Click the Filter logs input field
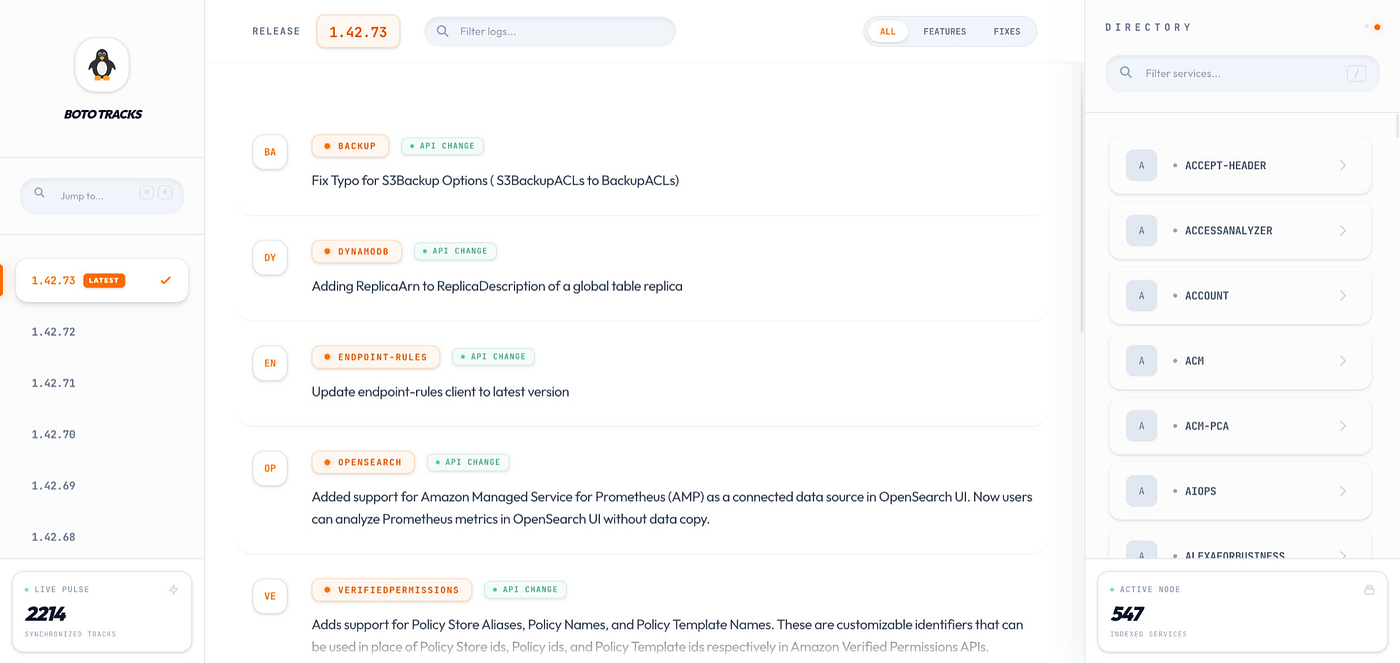Viewport: 1400px width, 663px height. tap(550, 32)
